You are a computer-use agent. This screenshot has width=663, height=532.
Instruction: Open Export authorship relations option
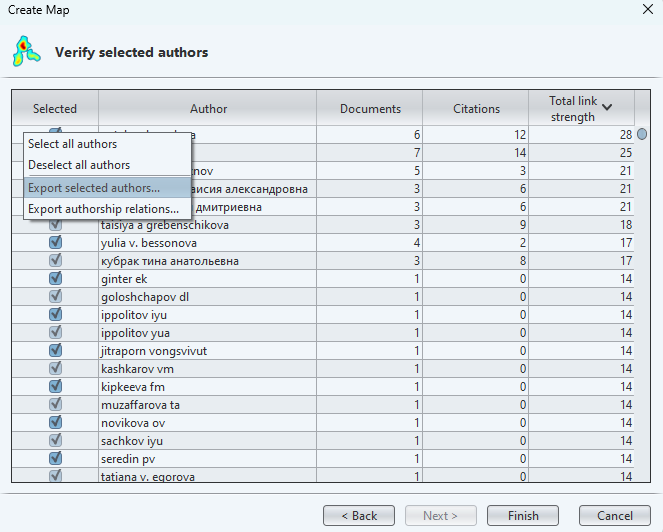click(103, 209)
